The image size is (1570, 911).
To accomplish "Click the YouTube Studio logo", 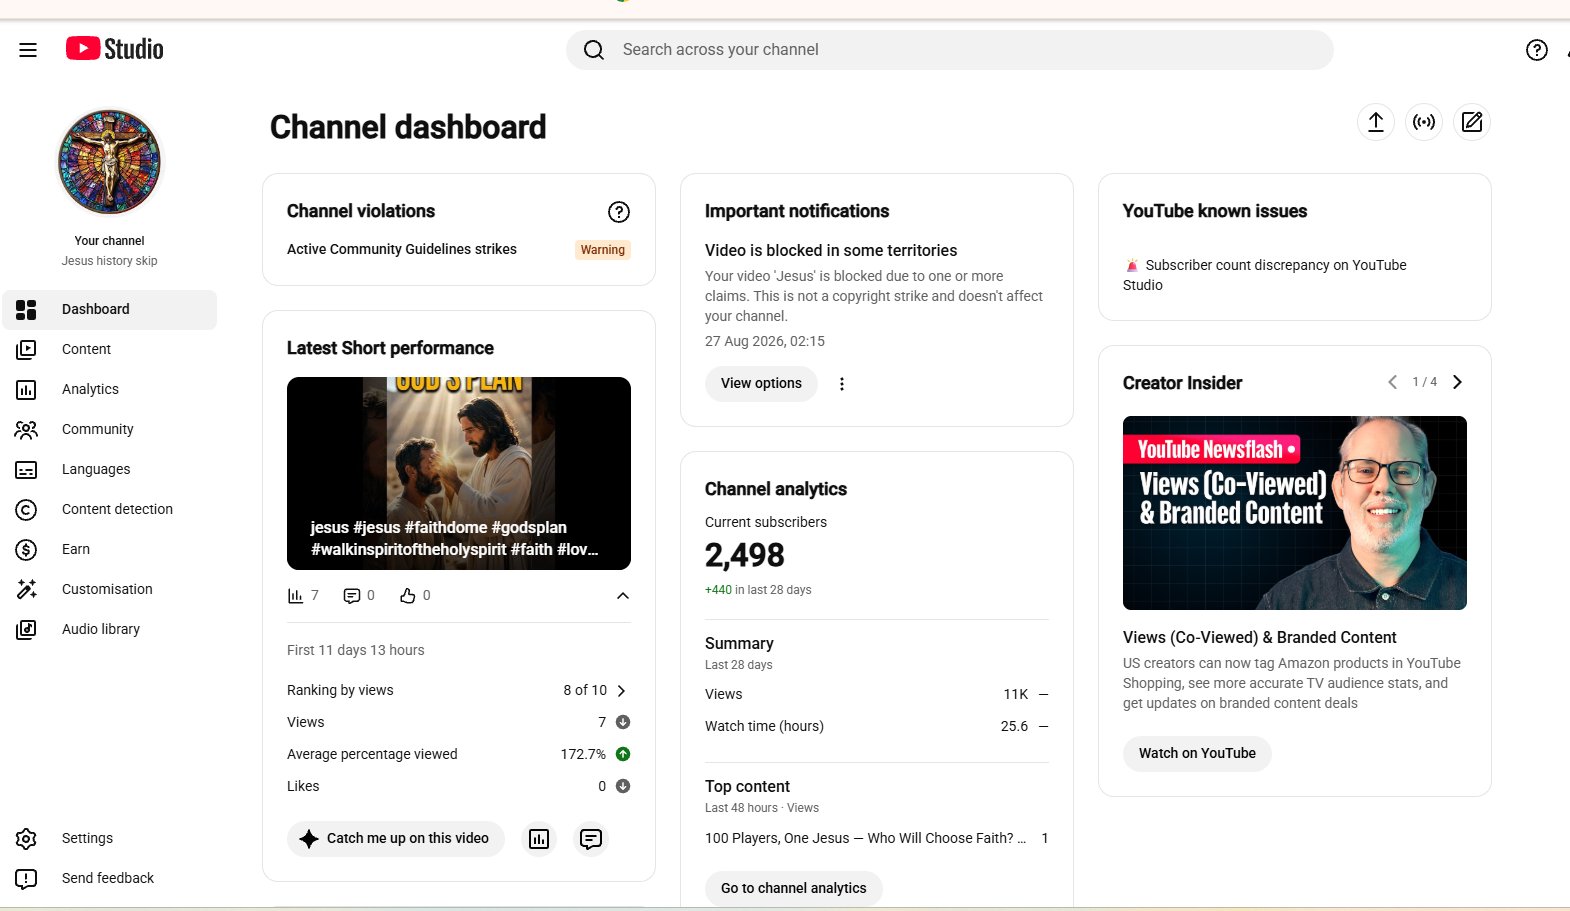I will pyautogui.click(x=115, y=49).
